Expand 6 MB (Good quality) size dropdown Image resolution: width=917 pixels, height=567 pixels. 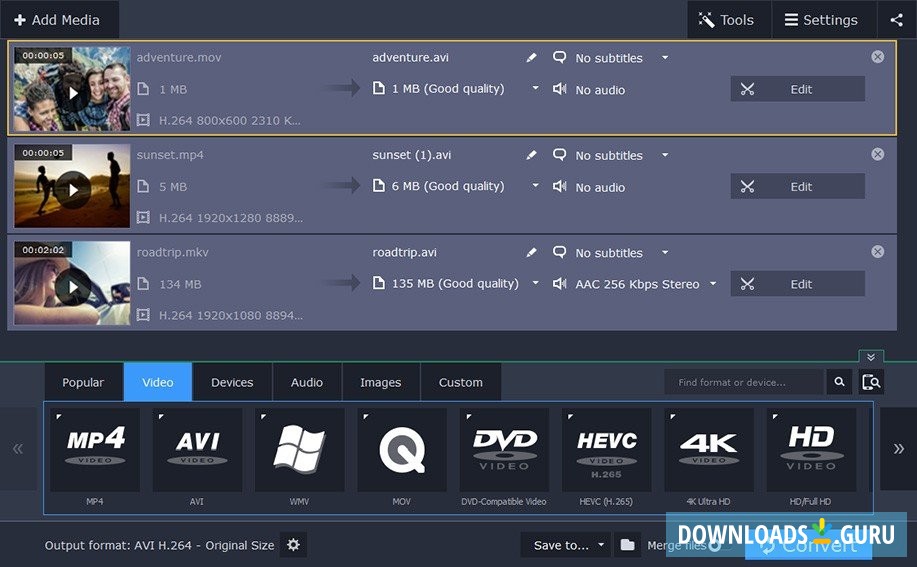click(535, 186)
